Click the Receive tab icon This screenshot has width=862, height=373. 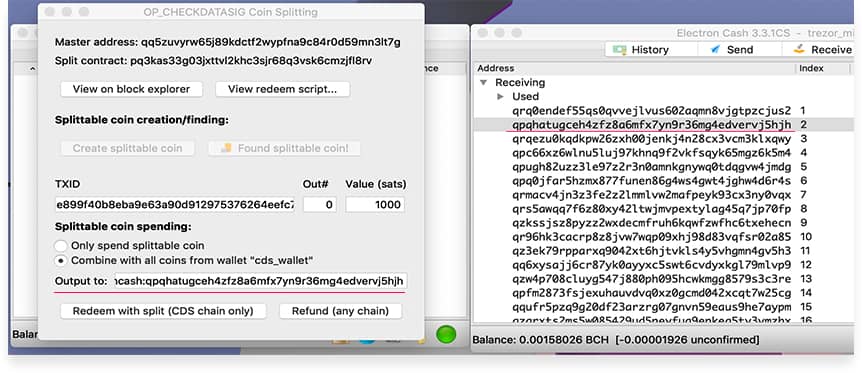point(799,50)
